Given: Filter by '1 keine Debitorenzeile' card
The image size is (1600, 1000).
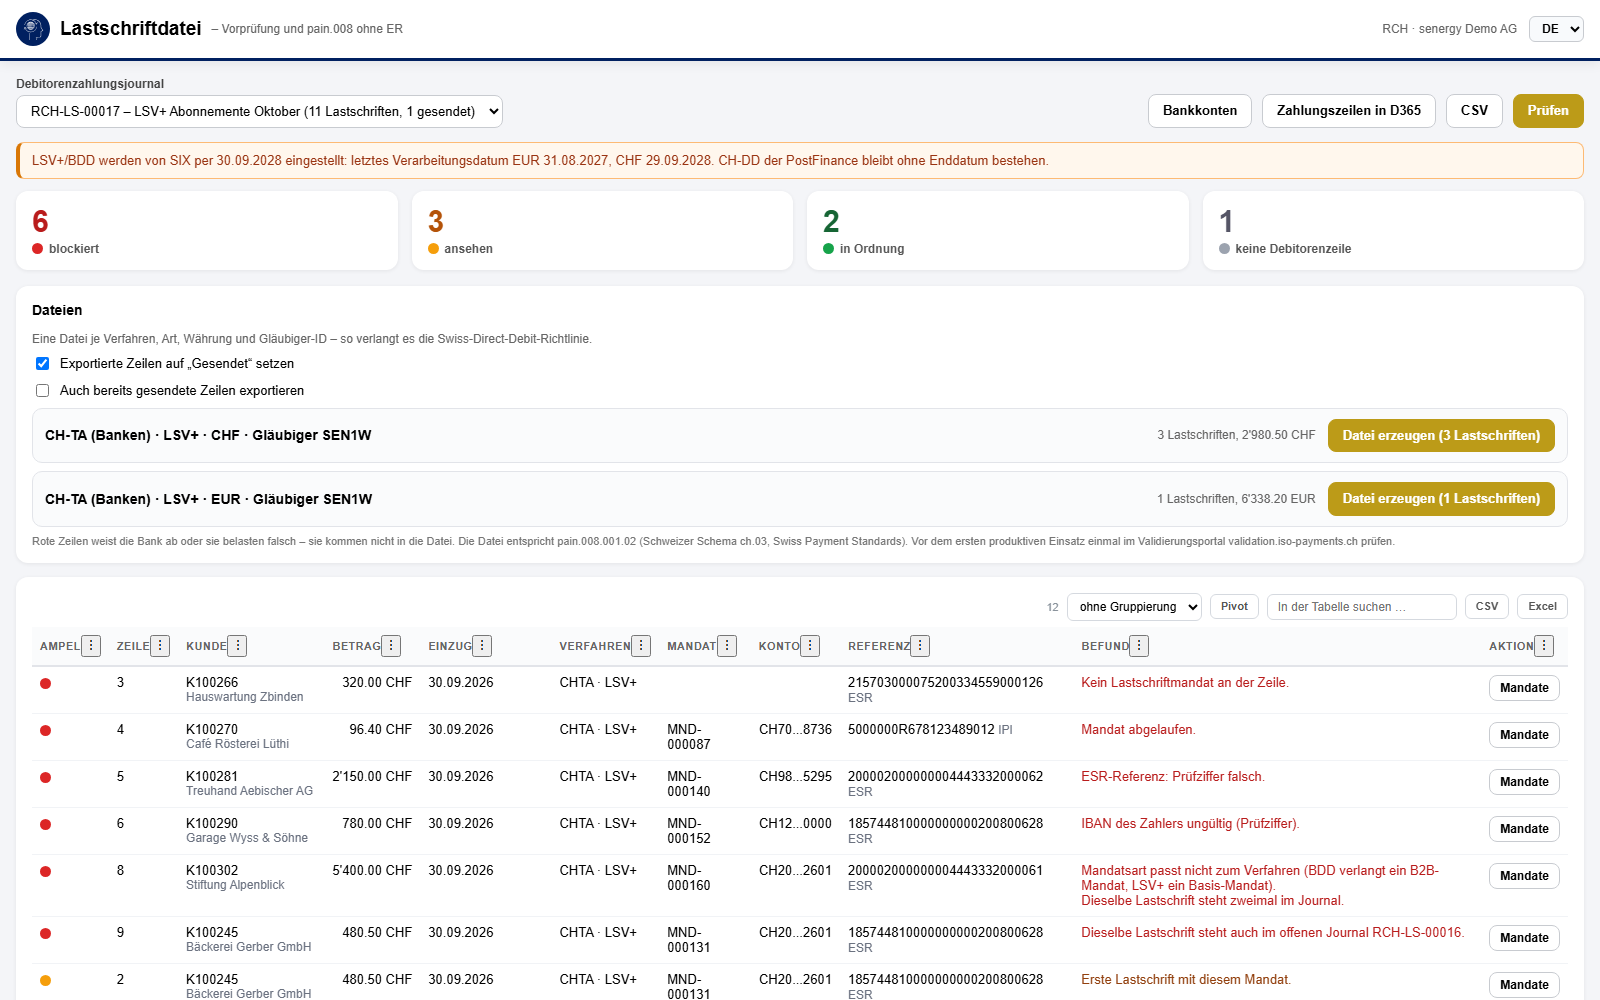Looking at the screenshot, I should (x=1393, y=231).
